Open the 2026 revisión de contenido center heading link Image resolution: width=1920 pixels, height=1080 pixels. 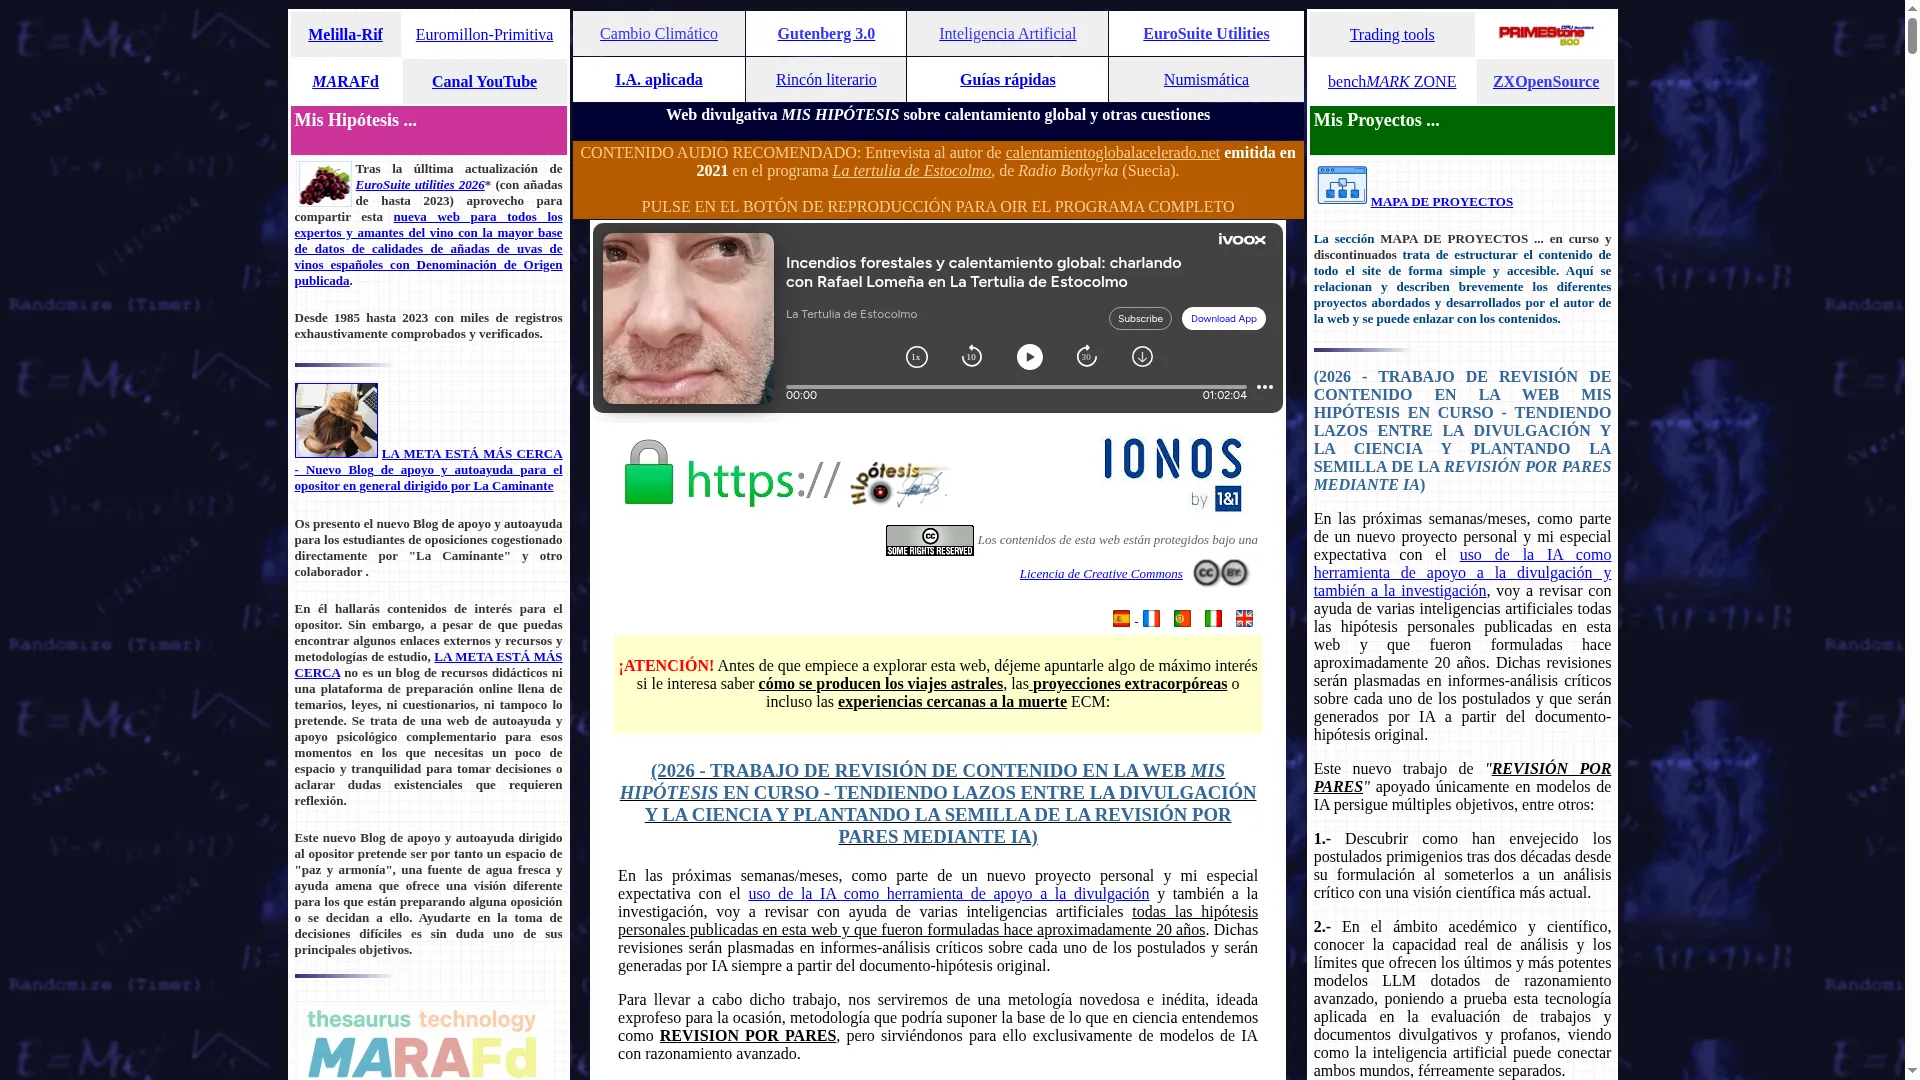point(938,803)
